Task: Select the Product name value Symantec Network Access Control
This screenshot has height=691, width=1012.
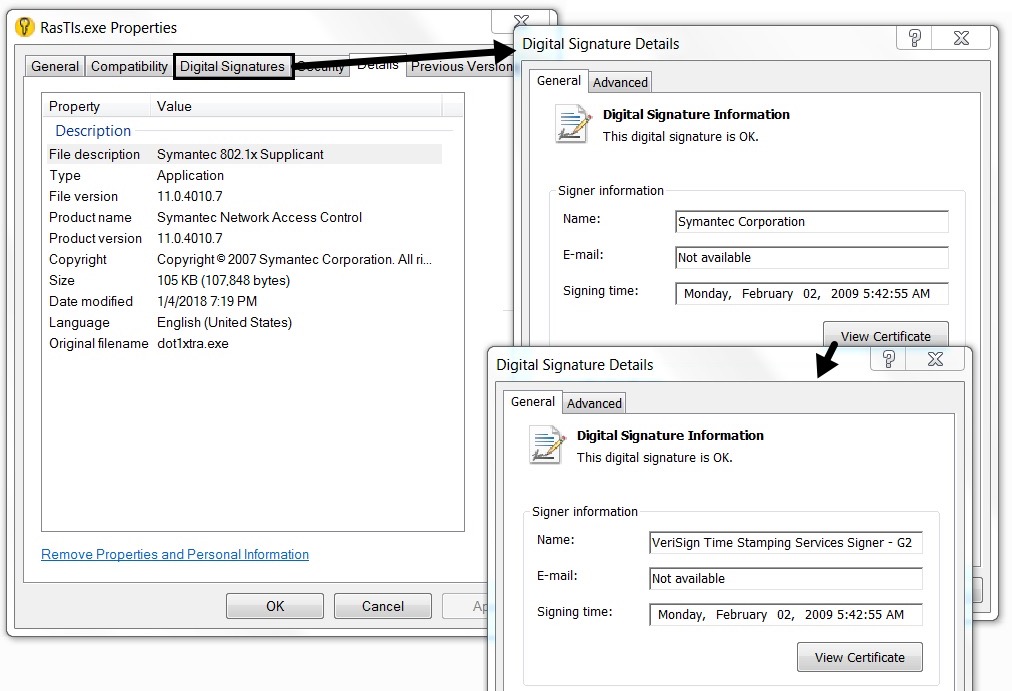Action: tap(259, 217)
